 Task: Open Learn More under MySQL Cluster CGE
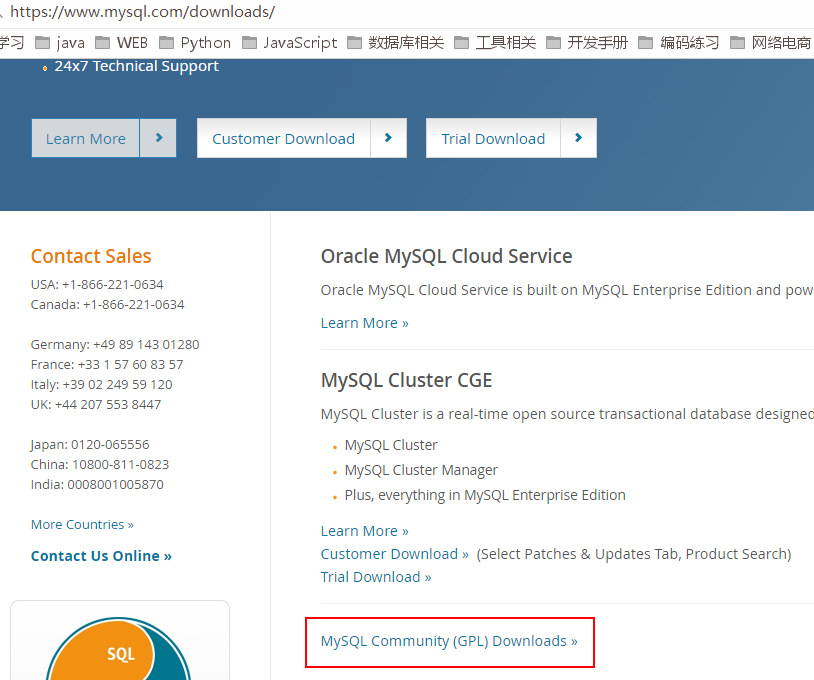pos(364,531)
